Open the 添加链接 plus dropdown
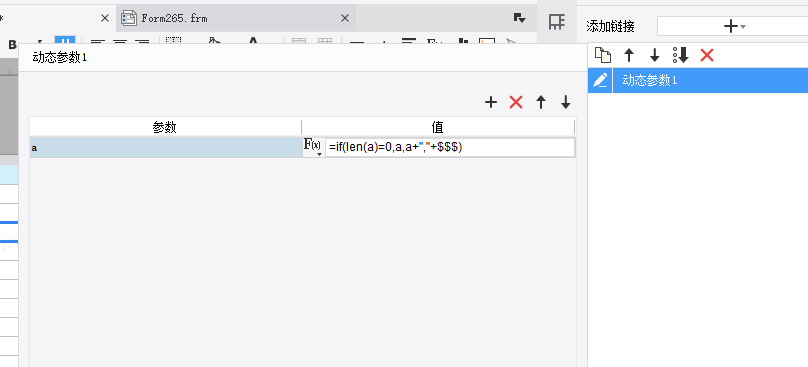Viewport: 808px width, 367px height. [734, 26]
